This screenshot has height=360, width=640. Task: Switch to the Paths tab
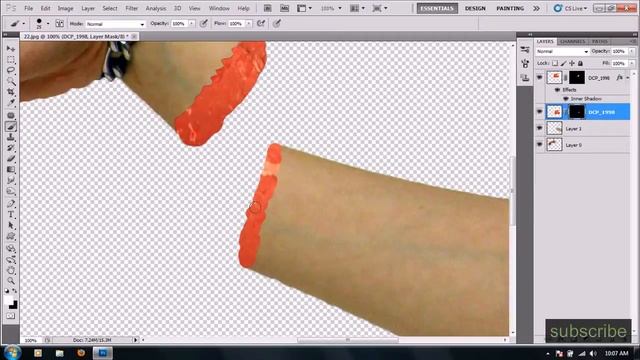(x=600, y=42)
